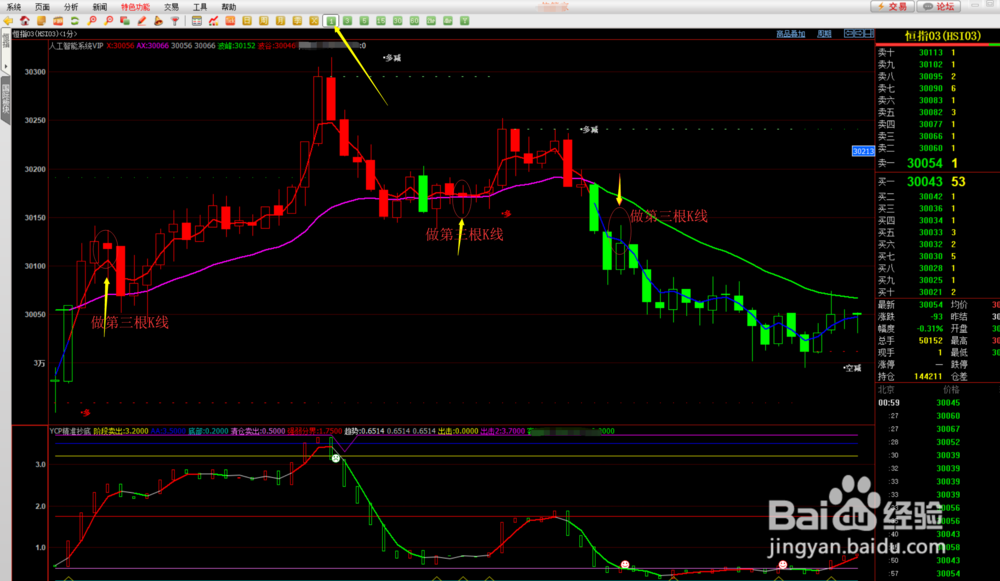
Task: Click the orange tick chart icon after the line chart icon
Action: [230, 21]
